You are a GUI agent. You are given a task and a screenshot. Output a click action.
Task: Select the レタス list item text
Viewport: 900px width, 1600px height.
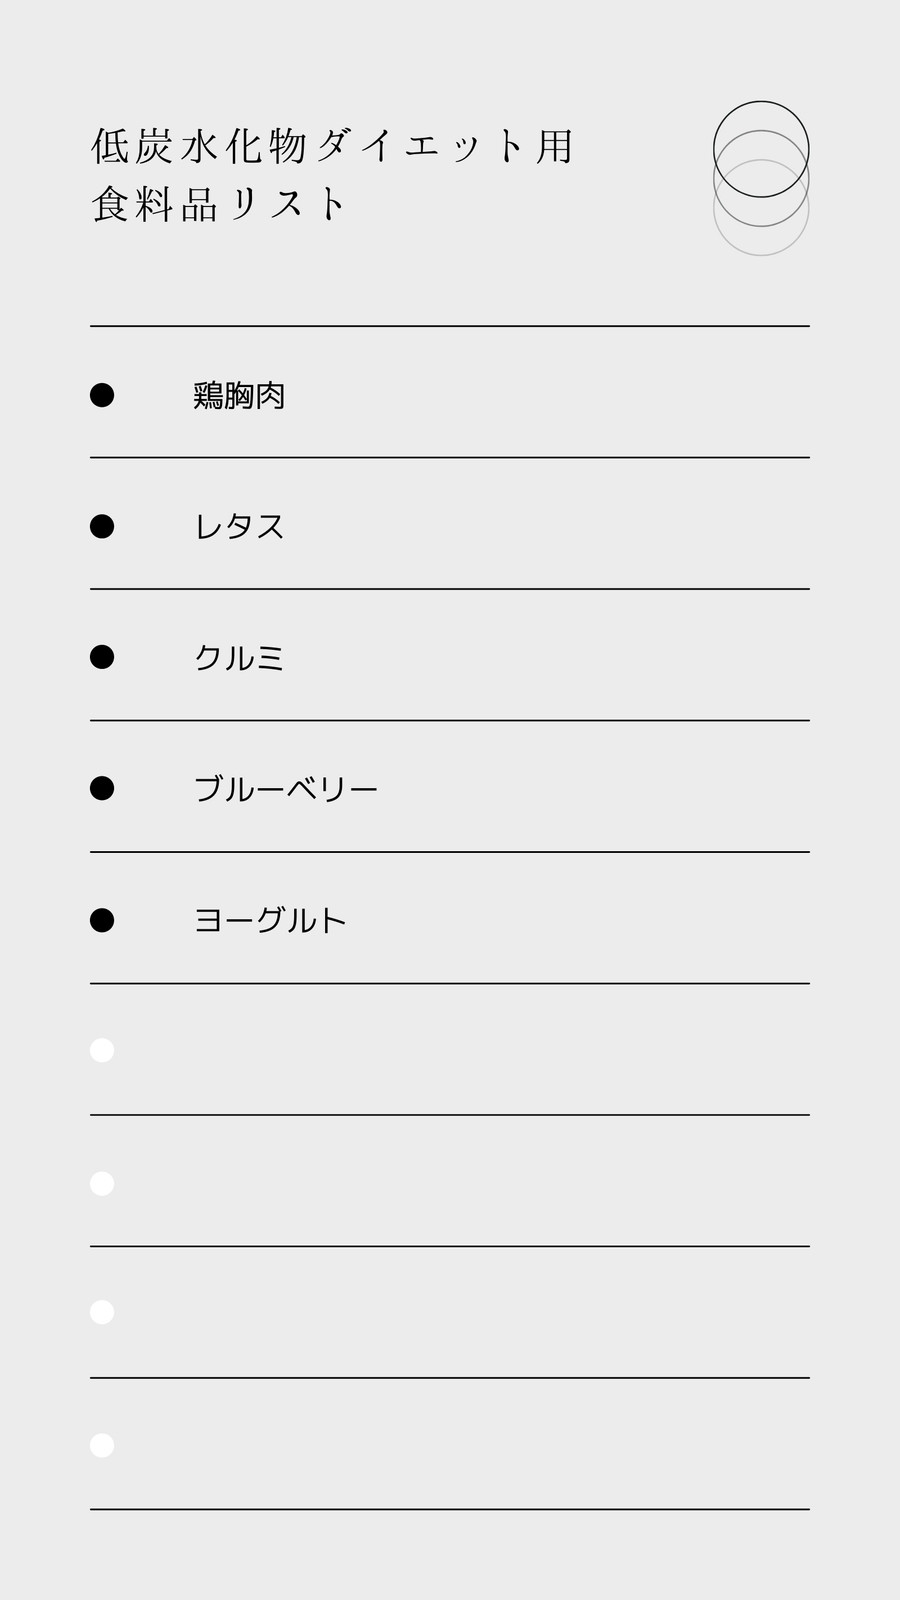239,527
